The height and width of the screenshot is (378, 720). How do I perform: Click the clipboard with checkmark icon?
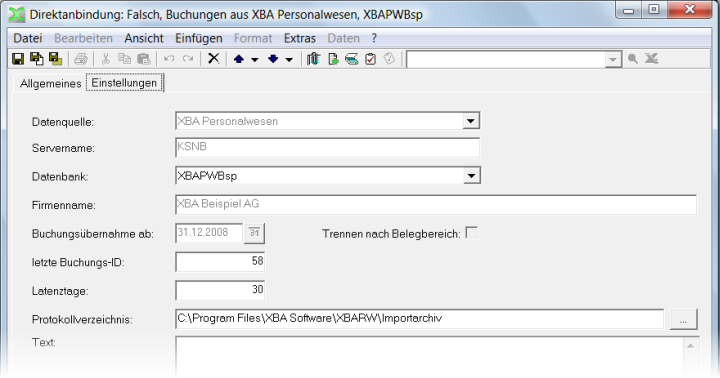[371, 59]
